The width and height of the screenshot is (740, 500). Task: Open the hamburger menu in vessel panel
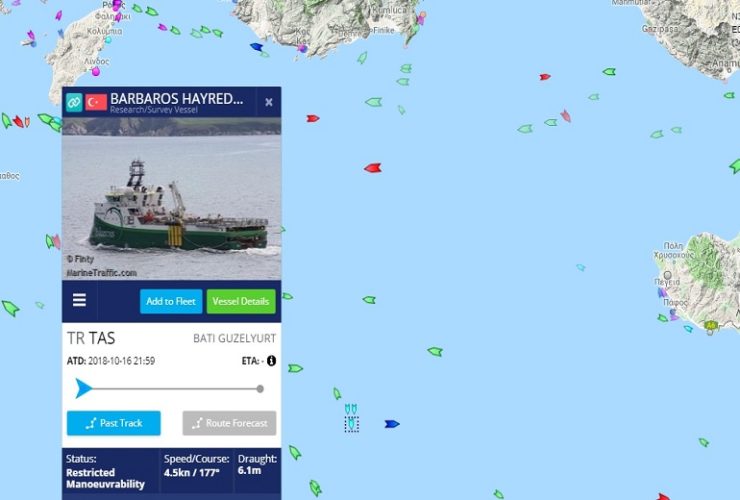79,300
